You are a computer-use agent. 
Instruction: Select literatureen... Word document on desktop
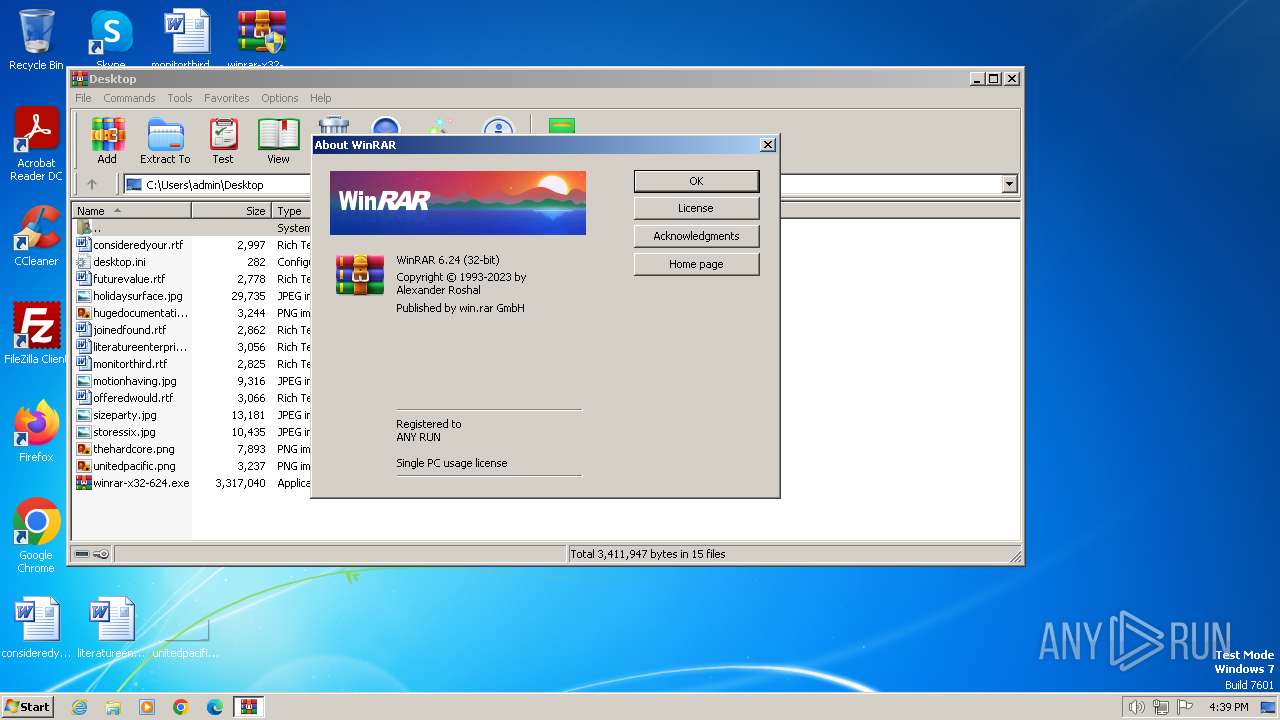[111, 628]
